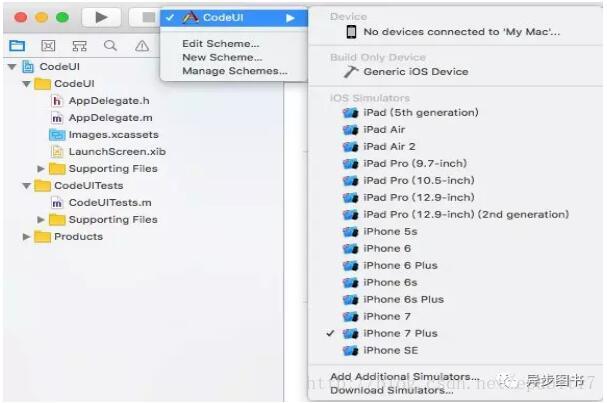
Task: Select Images.xcassets in the navigator
Action: click(x=113, y=135)
